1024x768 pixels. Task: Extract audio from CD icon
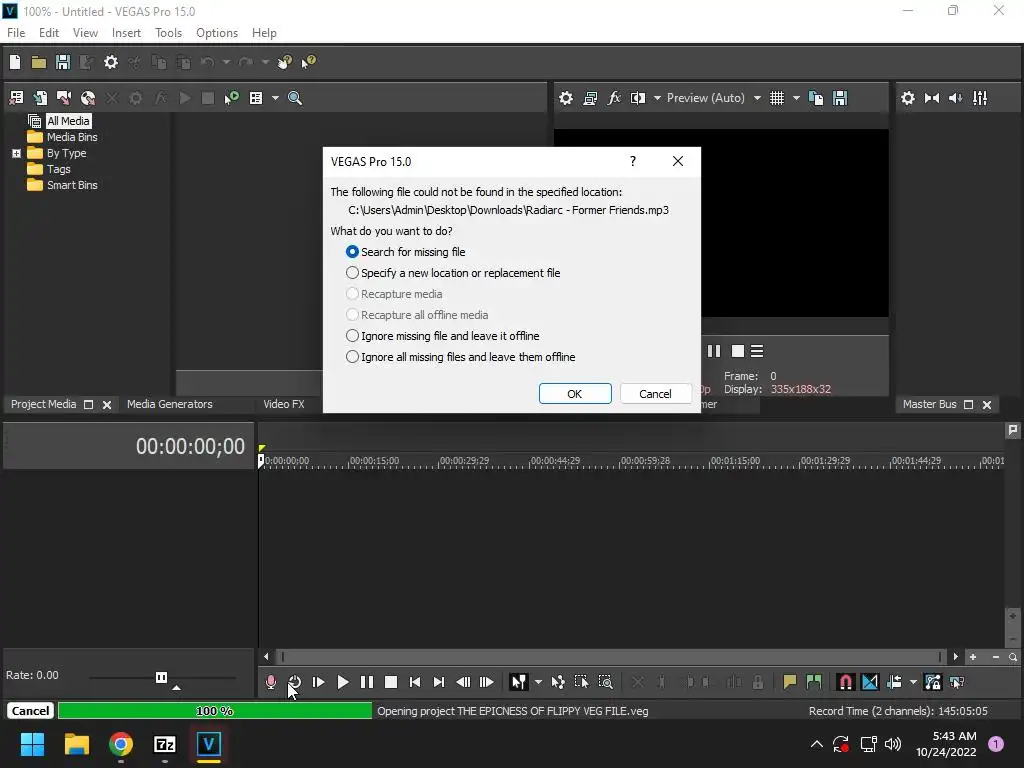tap(88, 98)
